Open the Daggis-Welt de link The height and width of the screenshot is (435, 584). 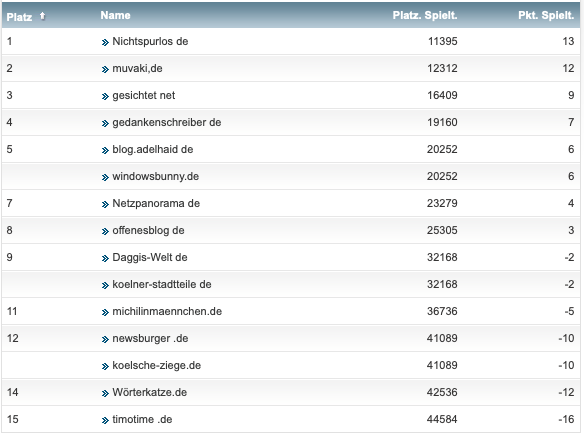tap(150, 257)
